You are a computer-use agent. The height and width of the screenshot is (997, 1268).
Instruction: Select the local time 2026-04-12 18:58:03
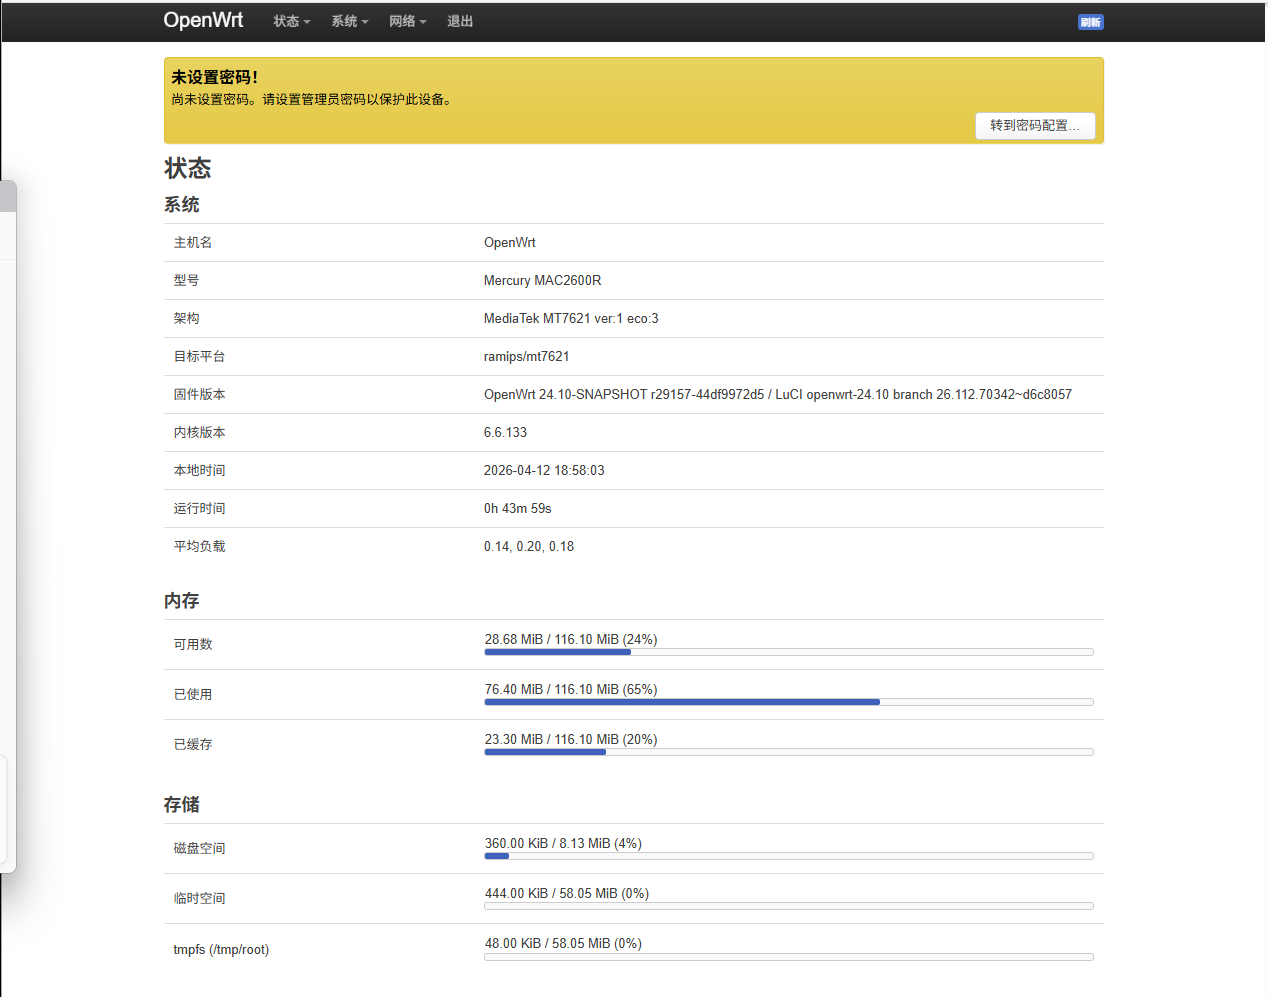(x=544, y=470)
